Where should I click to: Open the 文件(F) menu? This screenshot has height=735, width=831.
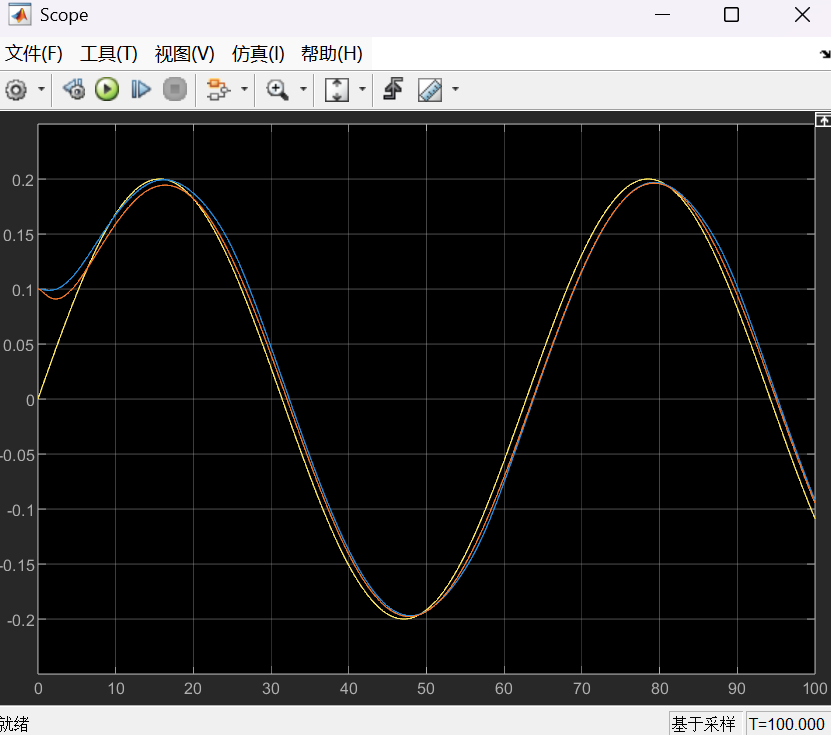[x=34, y=54]
